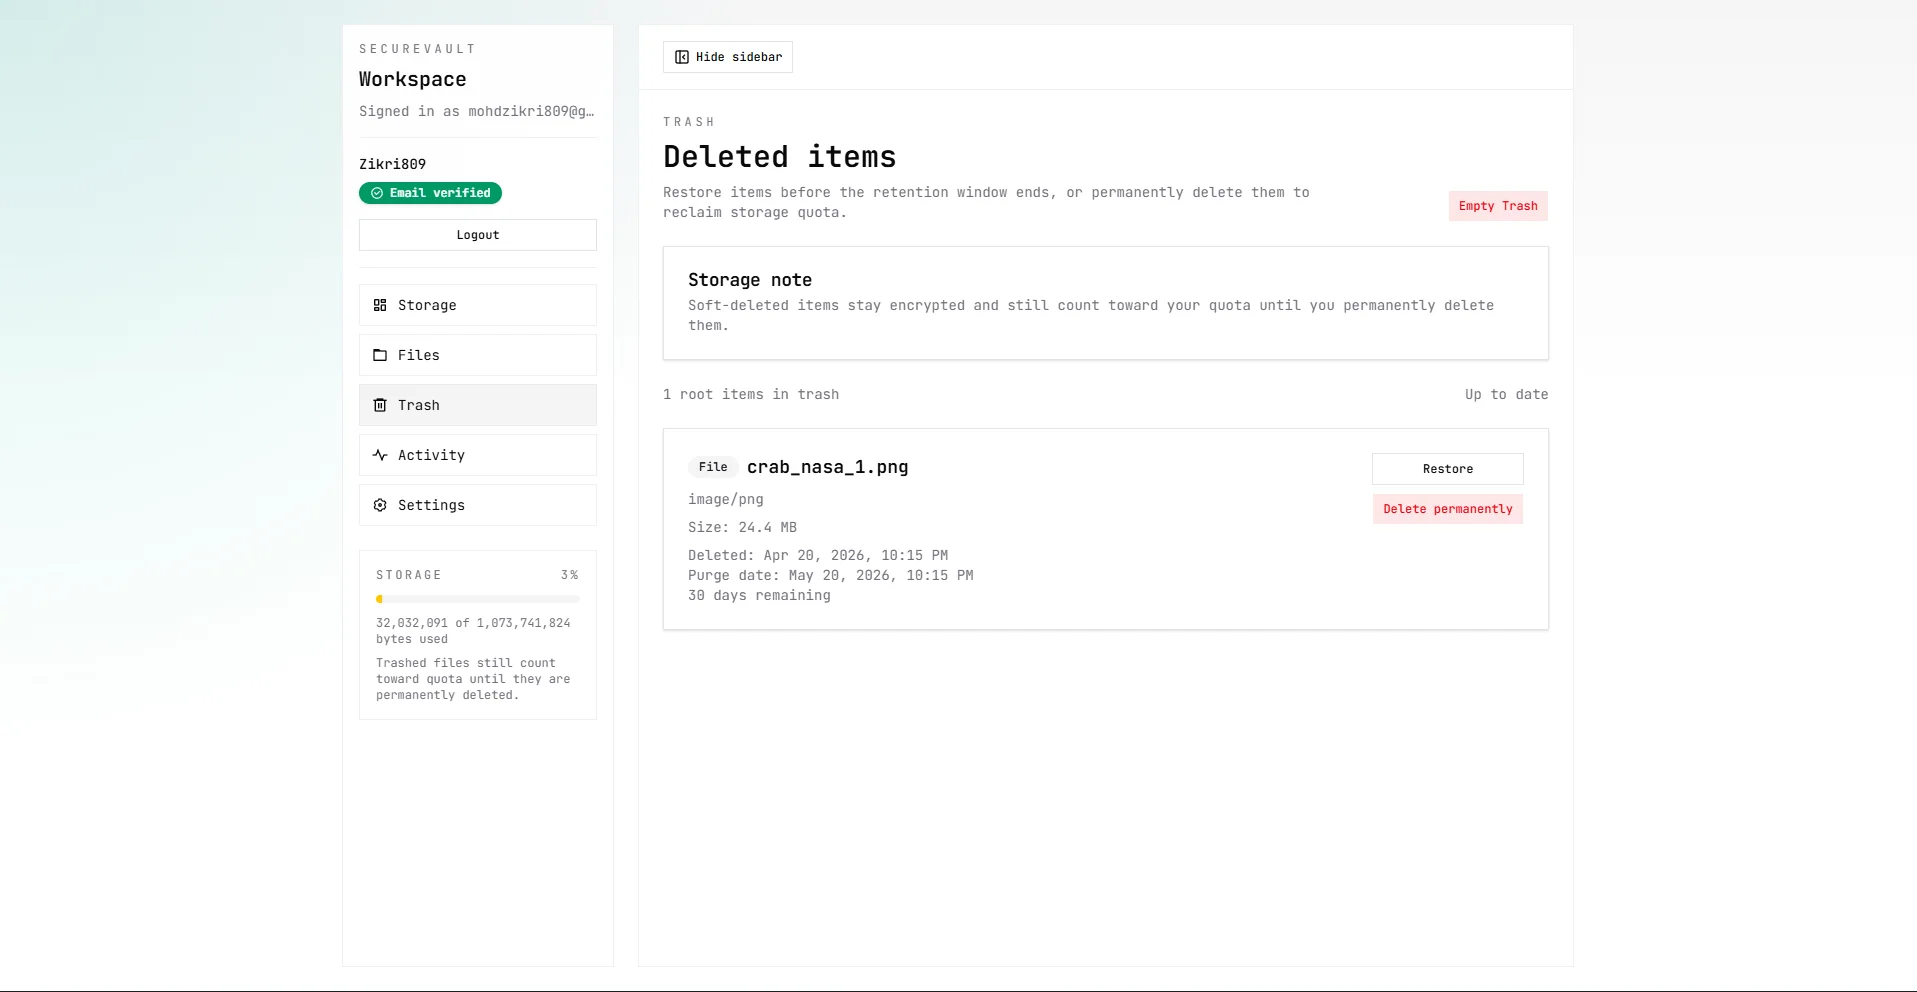The image size is (1917, 992).
Task: Click the 30 days remaining text
Action: tap(759, 595)
